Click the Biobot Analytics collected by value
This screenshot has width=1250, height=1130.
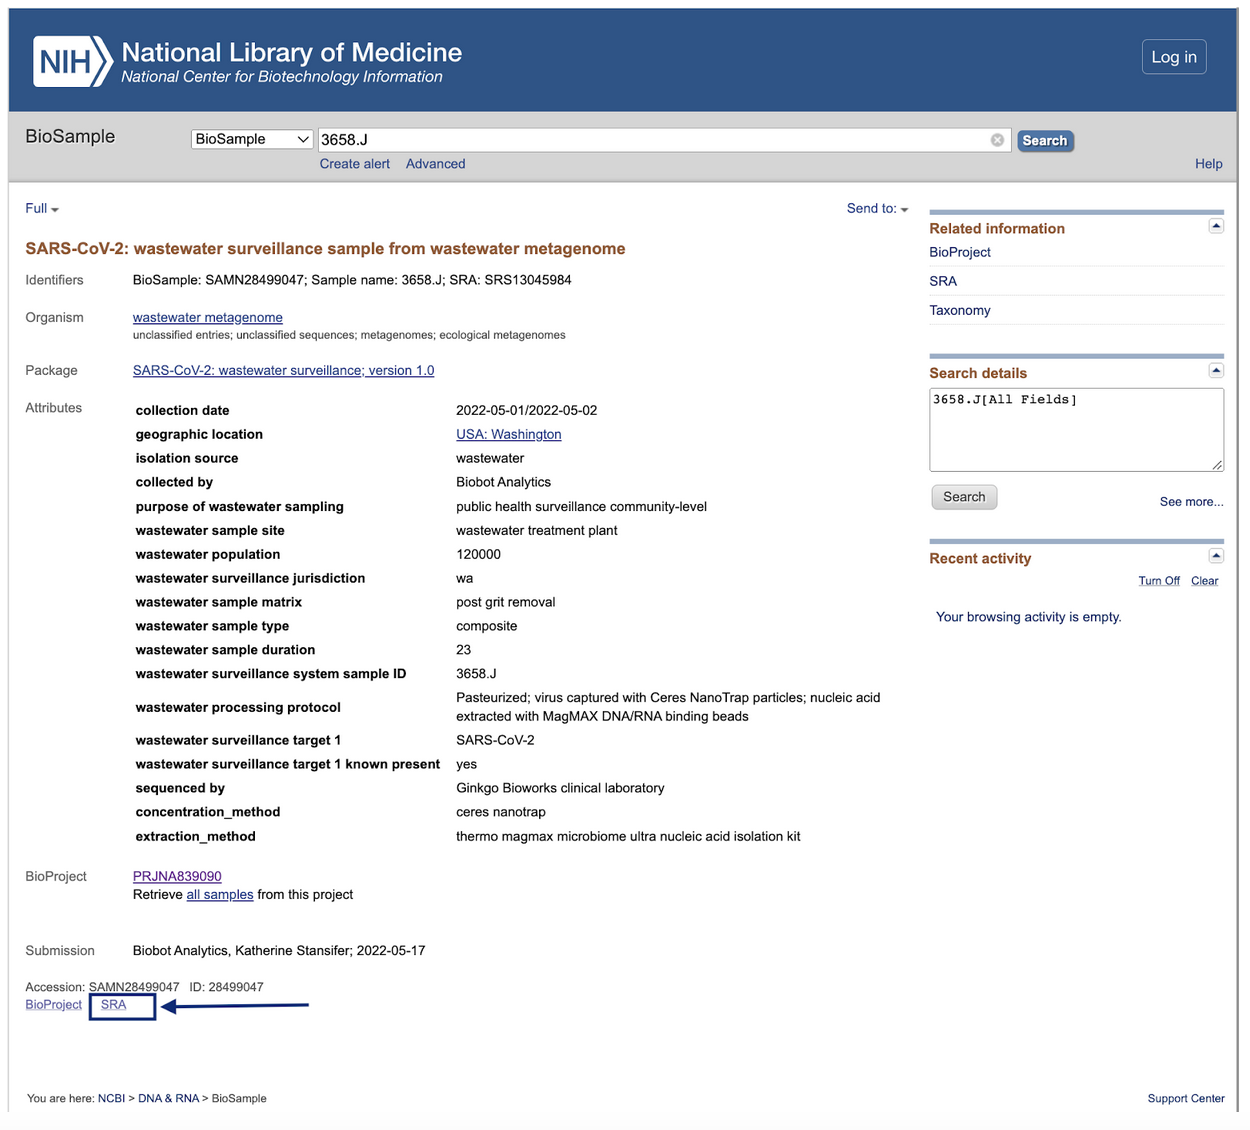(503, 482)
